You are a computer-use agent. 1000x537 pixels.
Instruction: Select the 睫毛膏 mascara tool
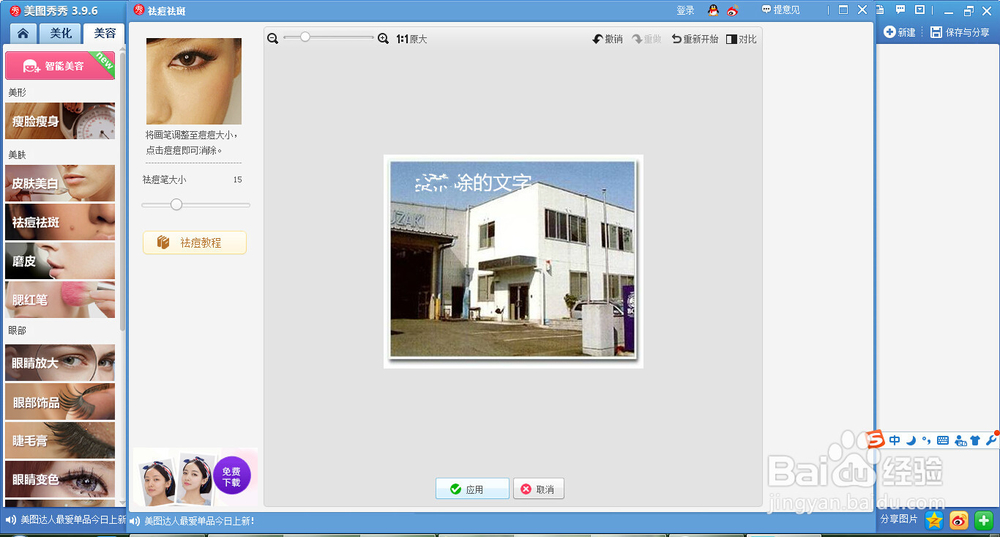60,440
